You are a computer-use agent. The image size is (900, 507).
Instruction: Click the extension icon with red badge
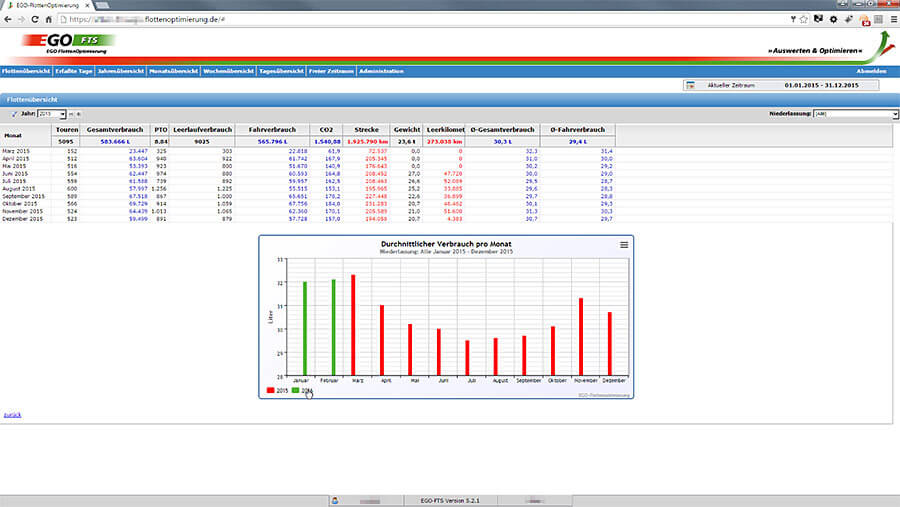pyautogui.click(x=864, y=20)
